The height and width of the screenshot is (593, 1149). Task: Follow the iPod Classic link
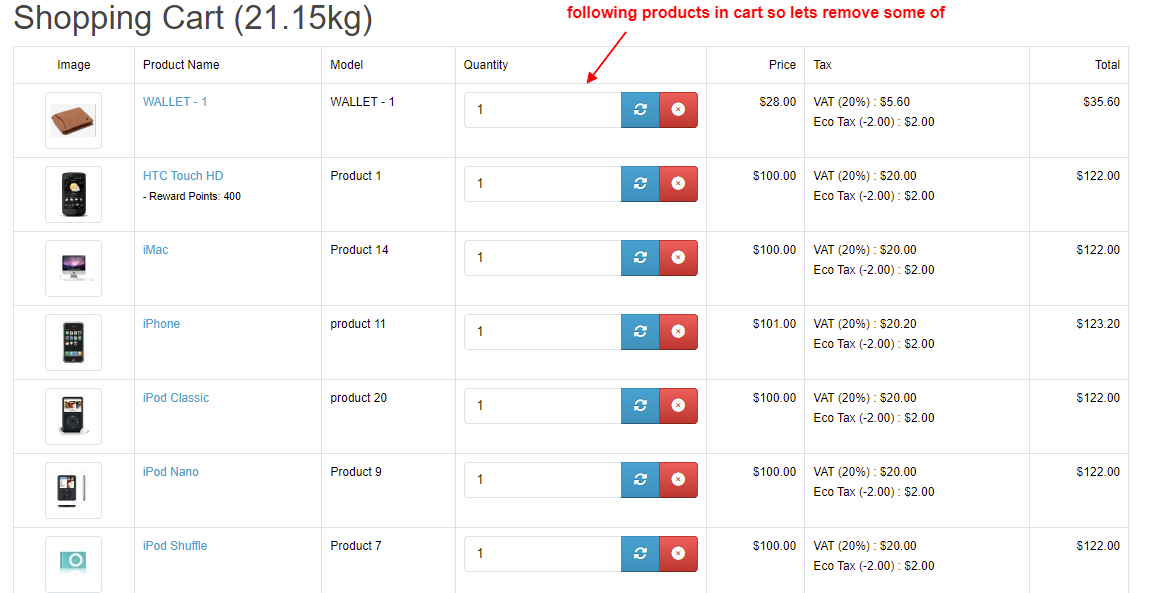pyautogui.click(x=176, y=398)
